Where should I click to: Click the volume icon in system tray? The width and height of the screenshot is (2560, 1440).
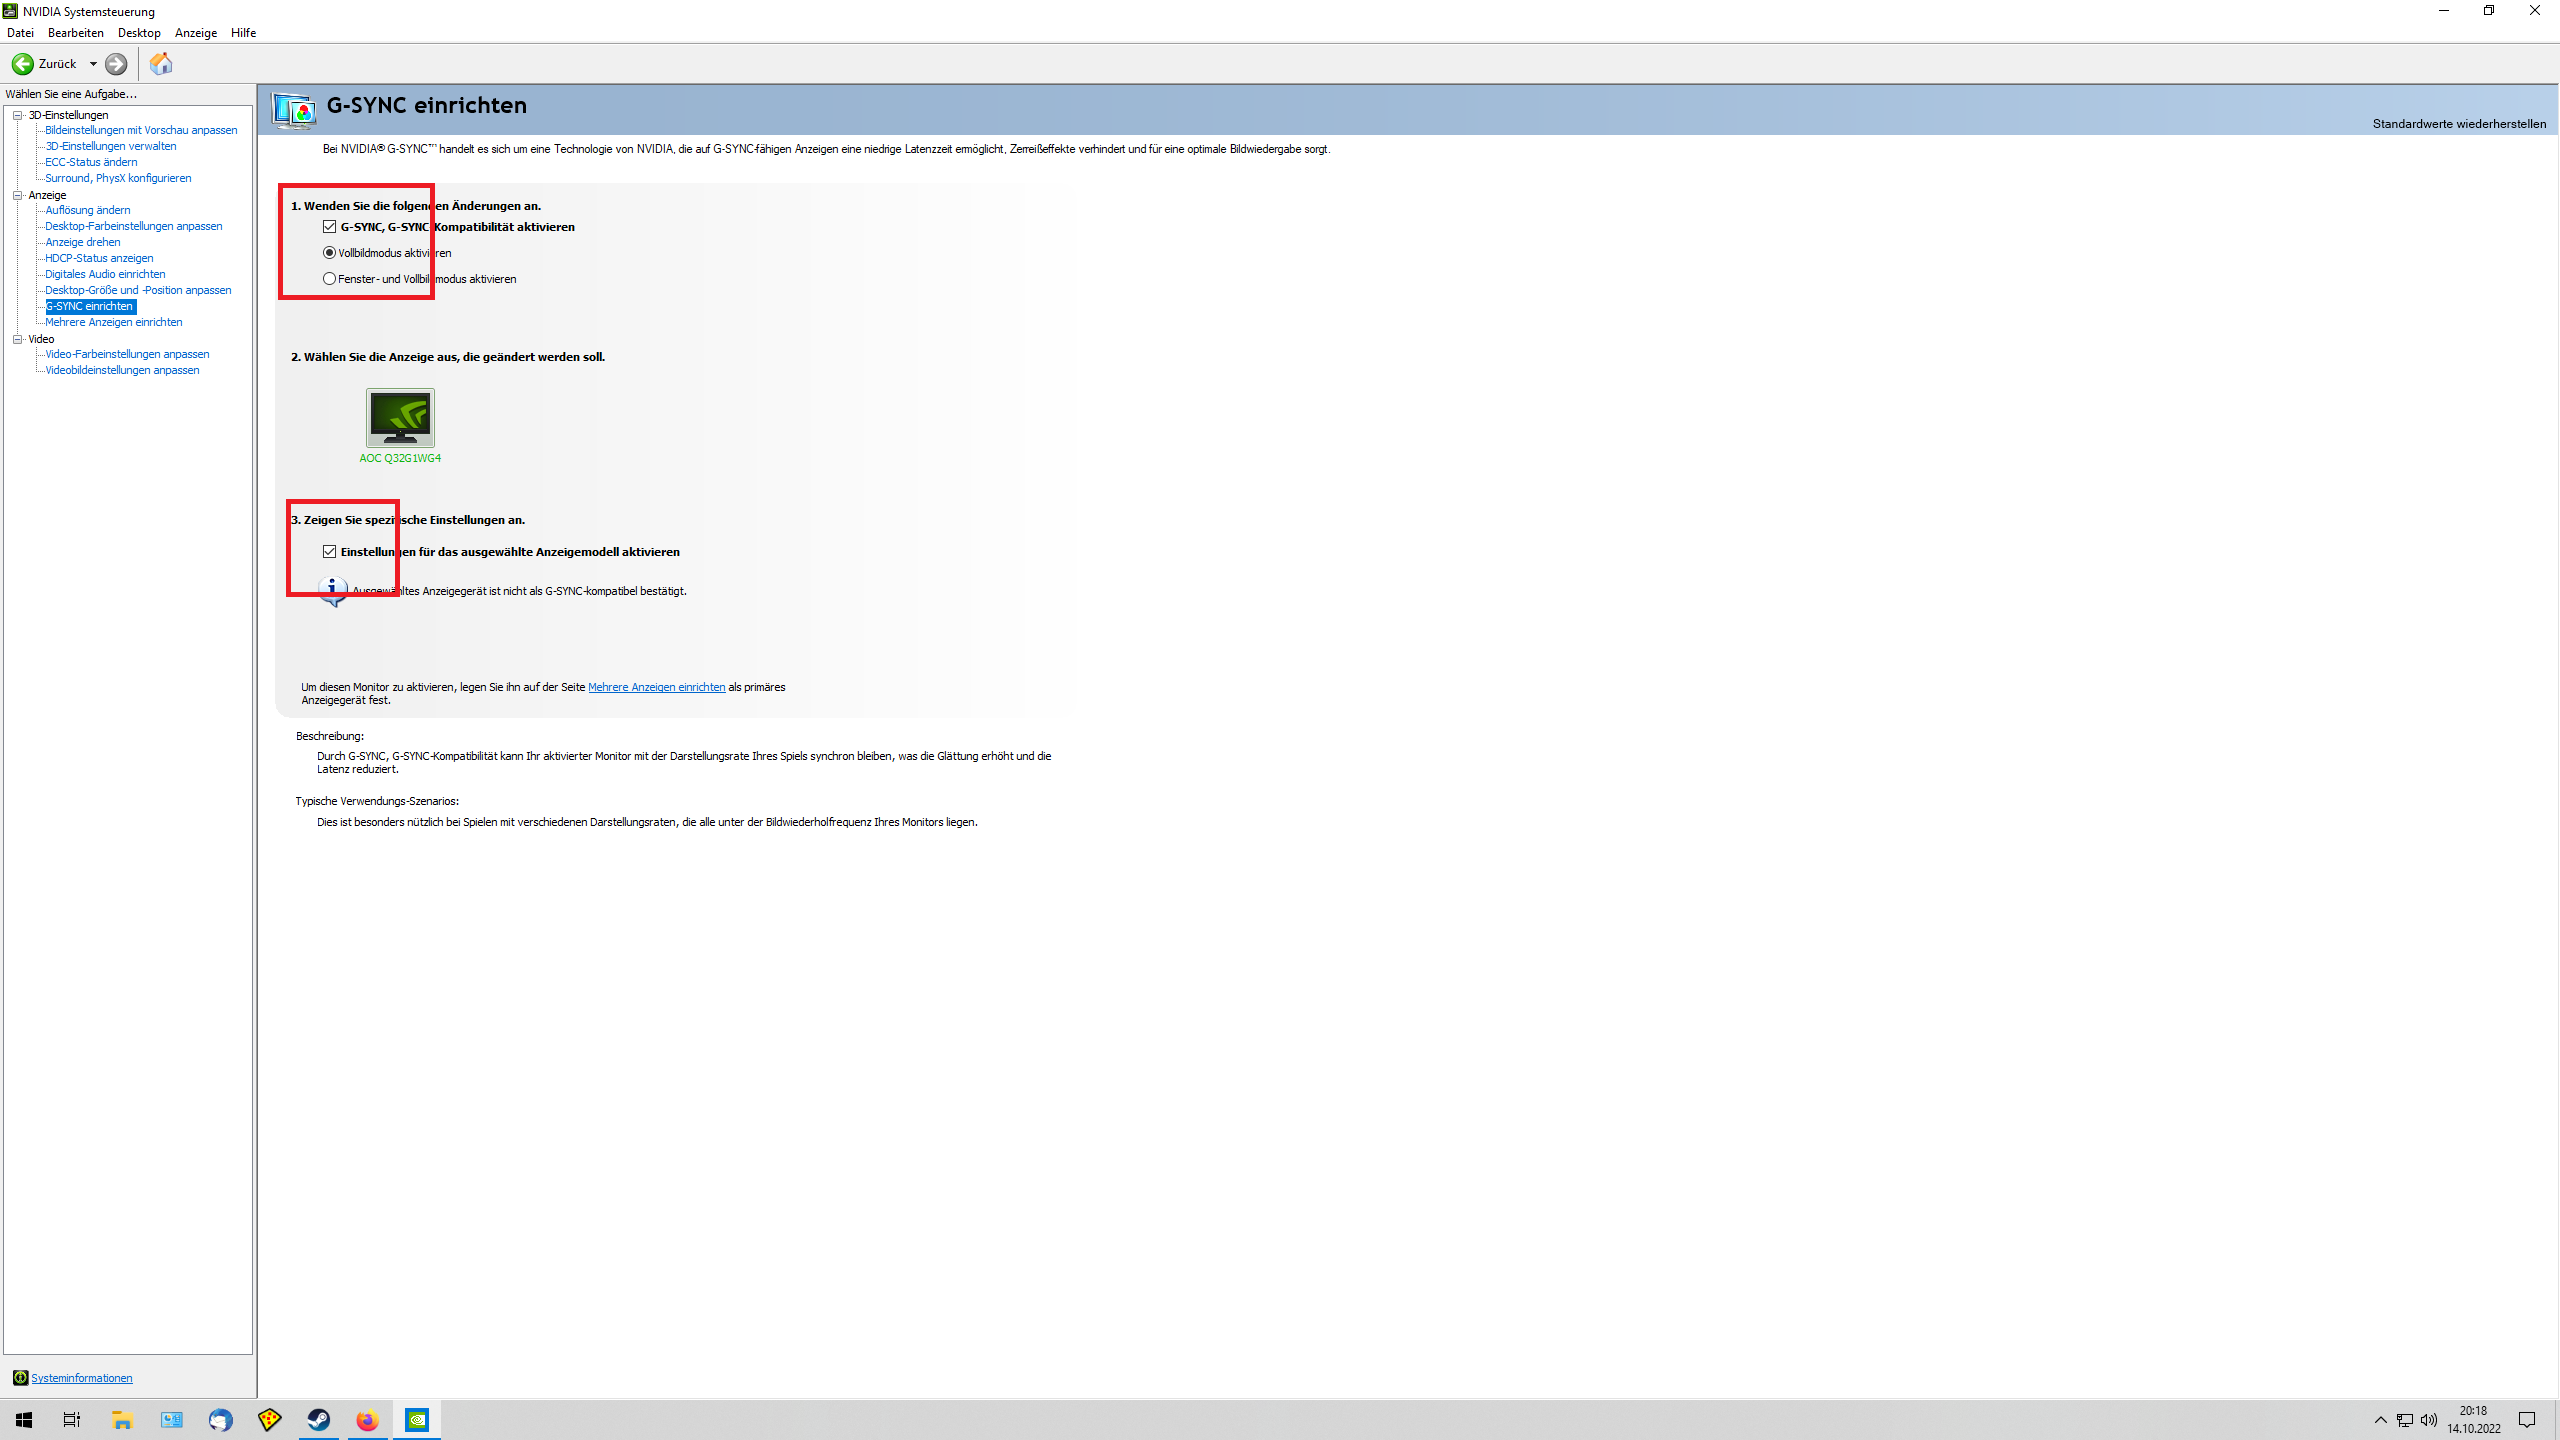(2429, 1420)
